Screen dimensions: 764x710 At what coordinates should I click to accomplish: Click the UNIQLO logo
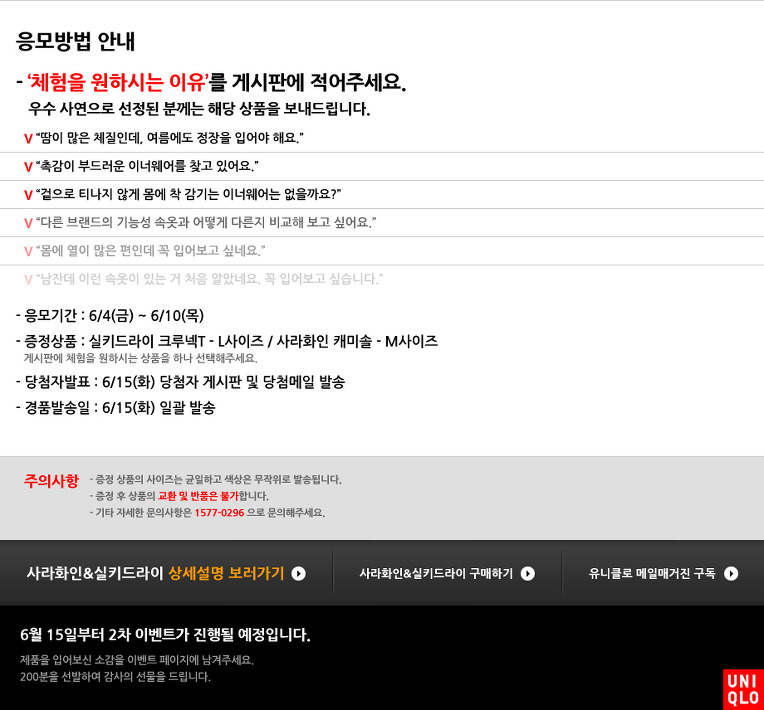tap(743, 690)
